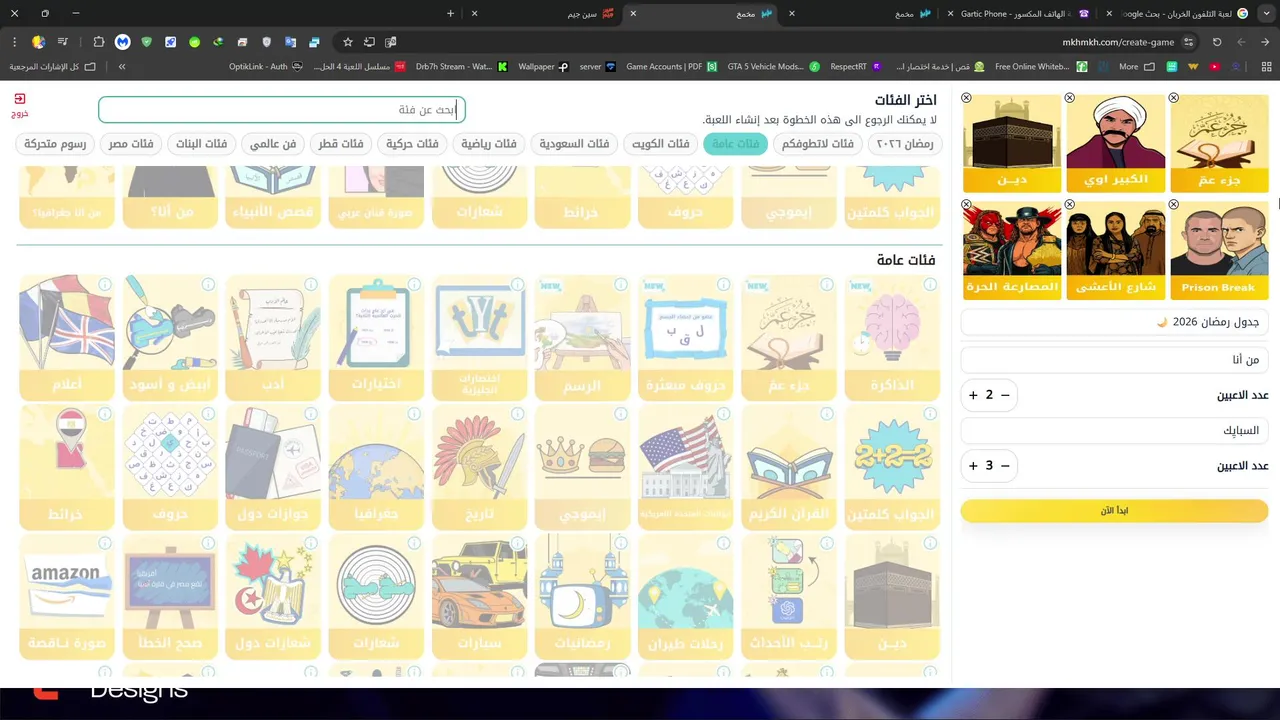The width and height of the screenshot is (1280, 720).
Task: Open info icon on رحلات طيران card
Action: click(x=724, y=543)
